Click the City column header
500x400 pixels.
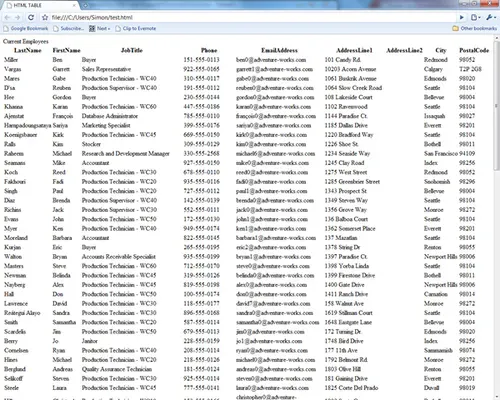click(441, 50)
